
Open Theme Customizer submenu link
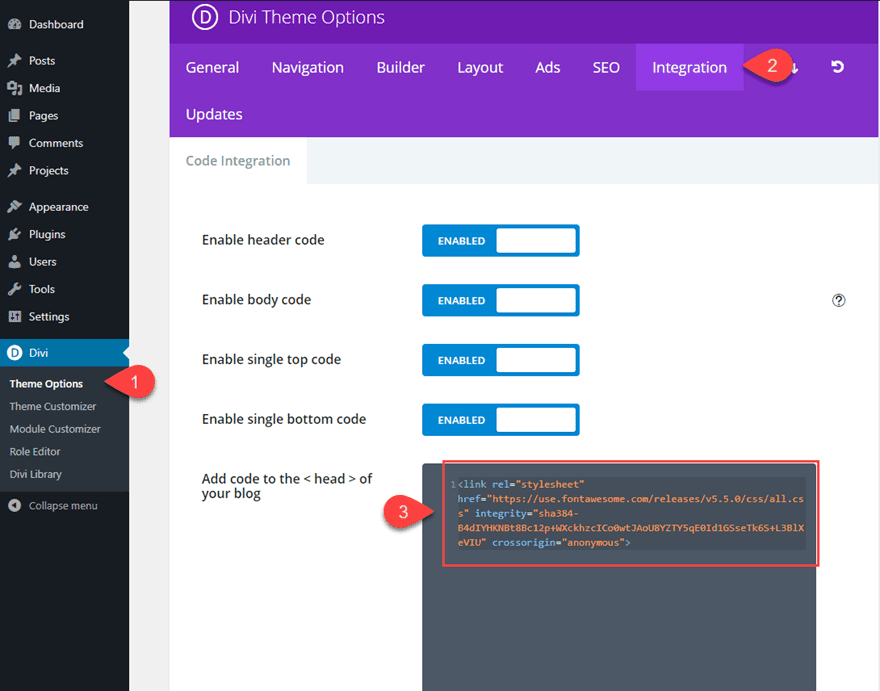[x=53, y=406]
